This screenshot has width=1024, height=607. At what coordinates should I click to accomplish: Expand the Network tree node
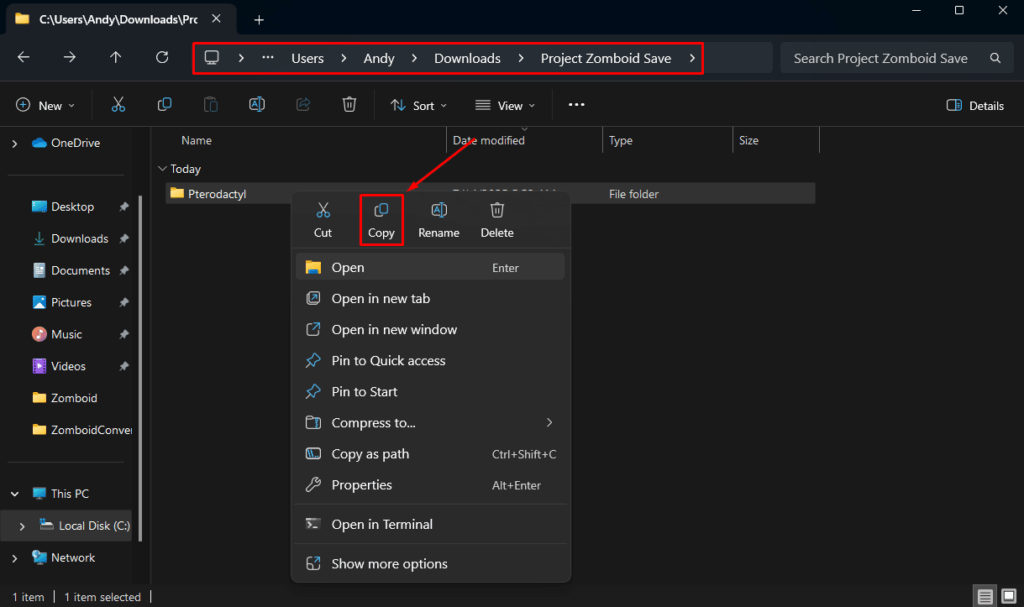14,558
